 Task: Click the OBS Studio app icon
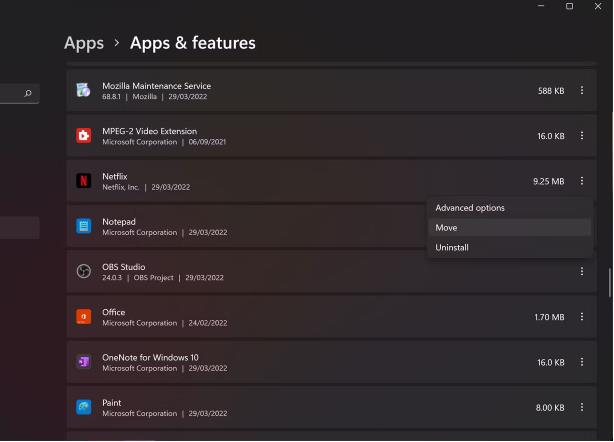(83, 271)
